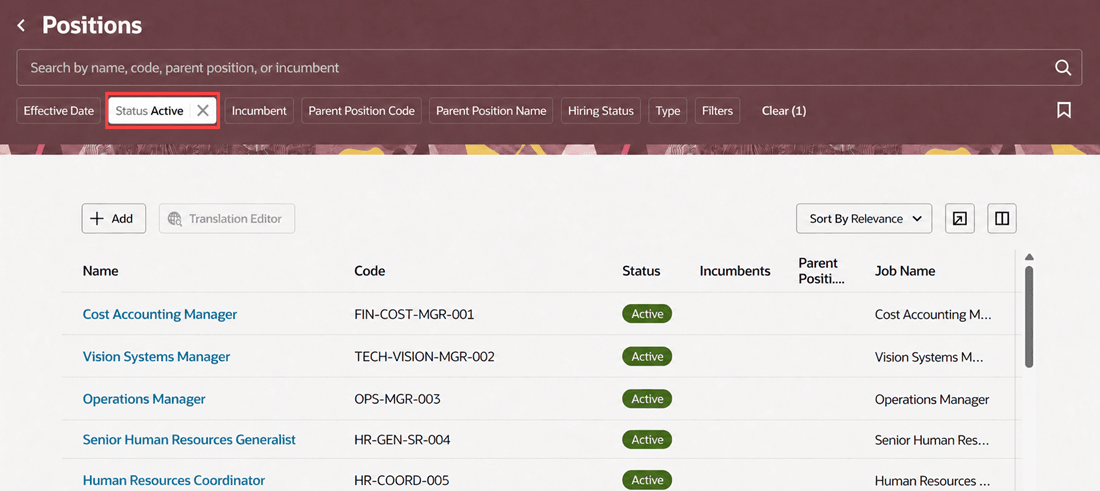Viewport: 1100px width, 491px height.
Task: Open Cost Accounting Manager position
Action: click(x=160, y=314)
